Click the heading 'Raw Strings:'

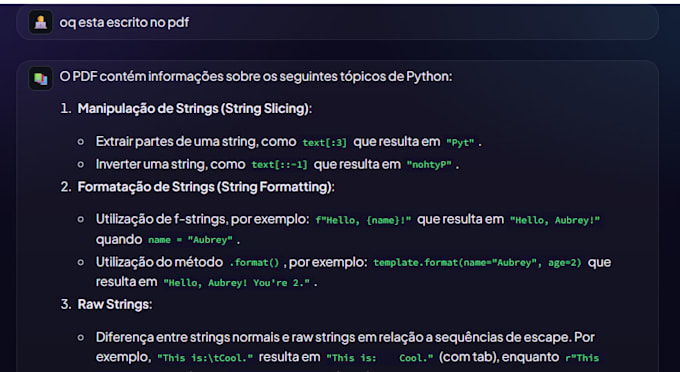click(115, 304)
